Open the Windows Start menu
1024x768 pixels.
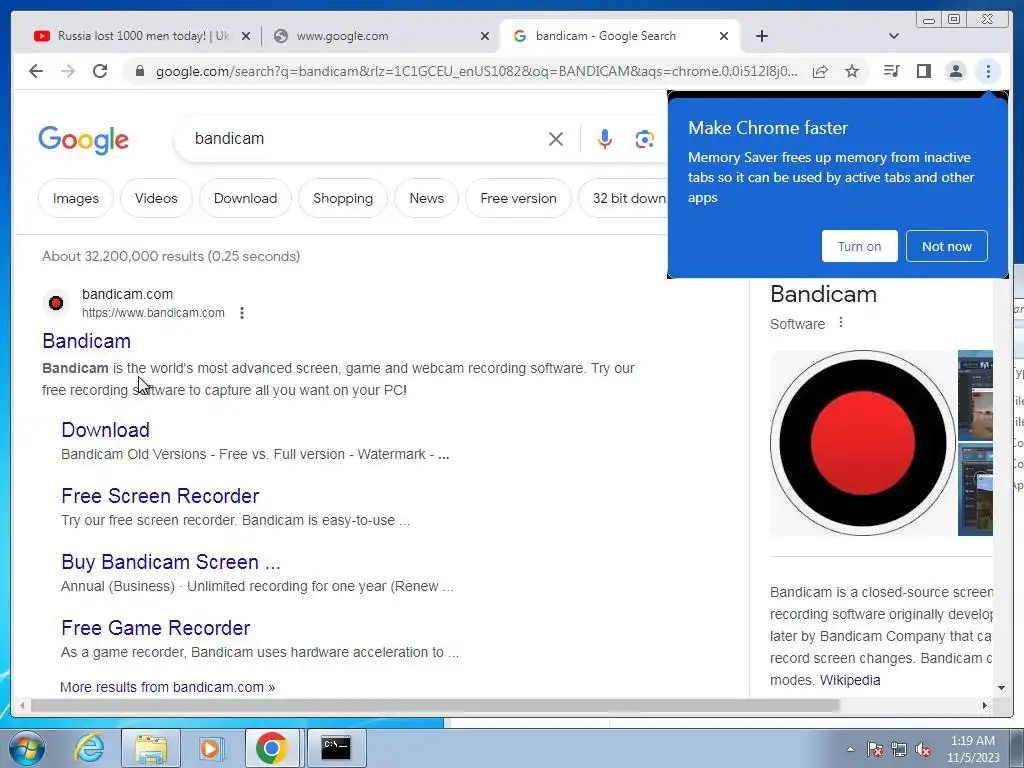[x=26, y=748]
